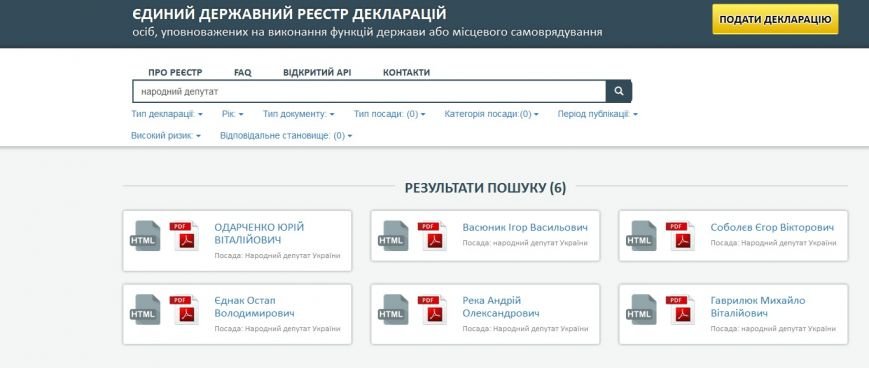Open the name link Река Андрій Олександрович

tap(501, 307)
